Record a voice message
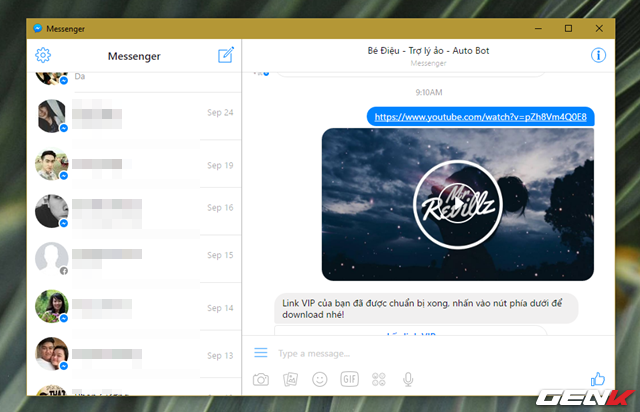The height and width of the screenshot is (412, 640). 408,379
